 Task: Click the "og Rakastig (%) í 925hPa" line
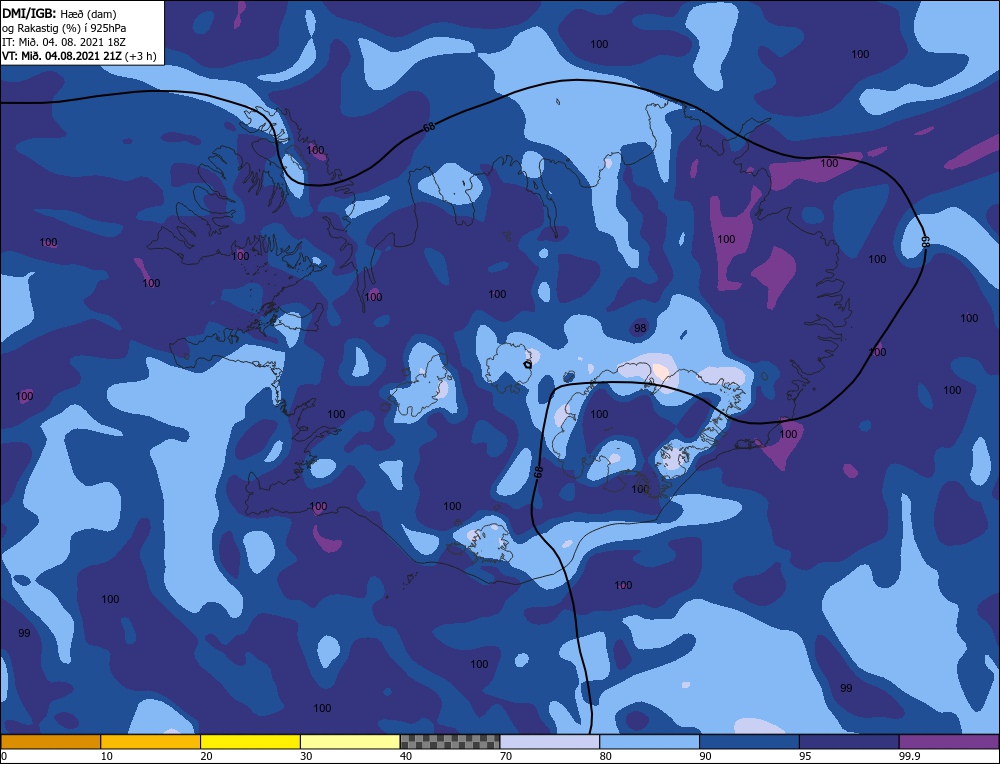(64, 28)
